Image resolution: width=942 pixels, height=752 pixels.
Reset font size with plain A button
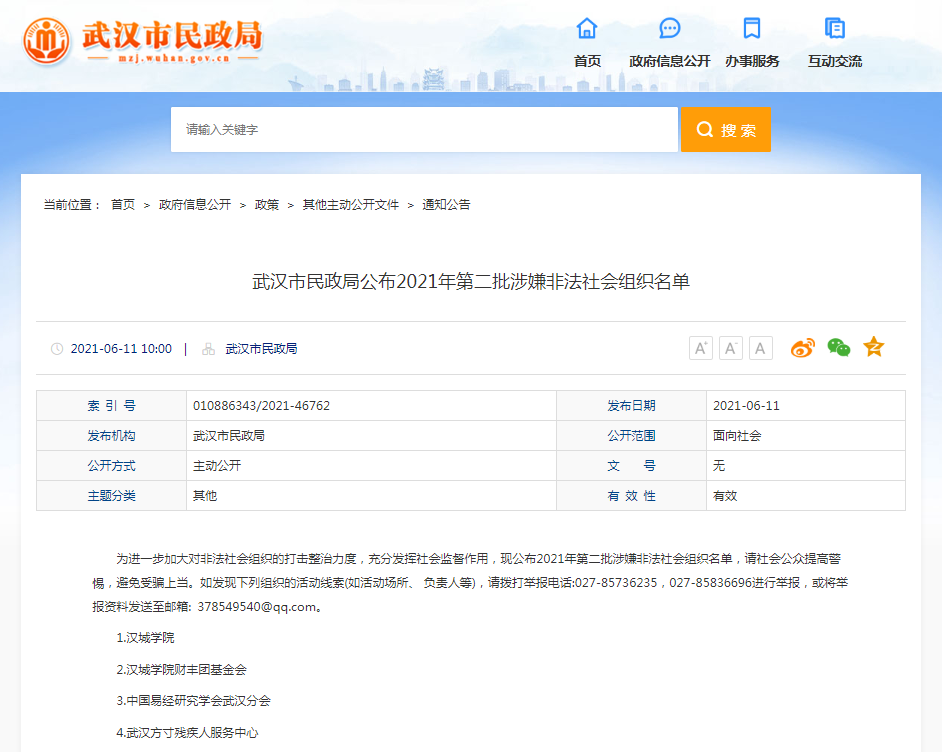tap(761, 348)
